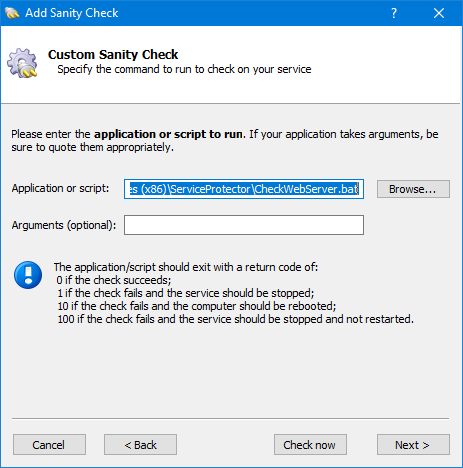Click the "0 if the check succeeds" line

coord(114,280)
